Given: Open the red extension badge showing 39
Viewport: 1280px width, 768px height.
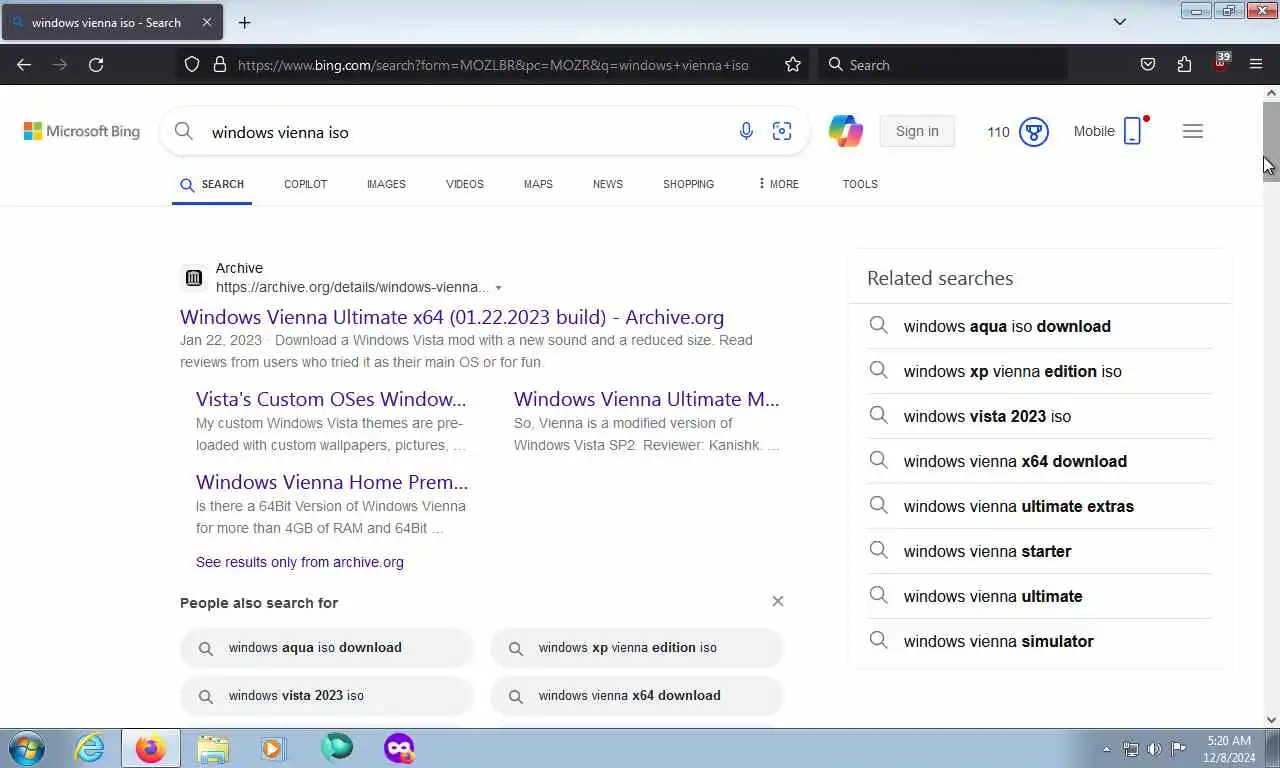Looking at the screenshot, I should click(1221, 62).
